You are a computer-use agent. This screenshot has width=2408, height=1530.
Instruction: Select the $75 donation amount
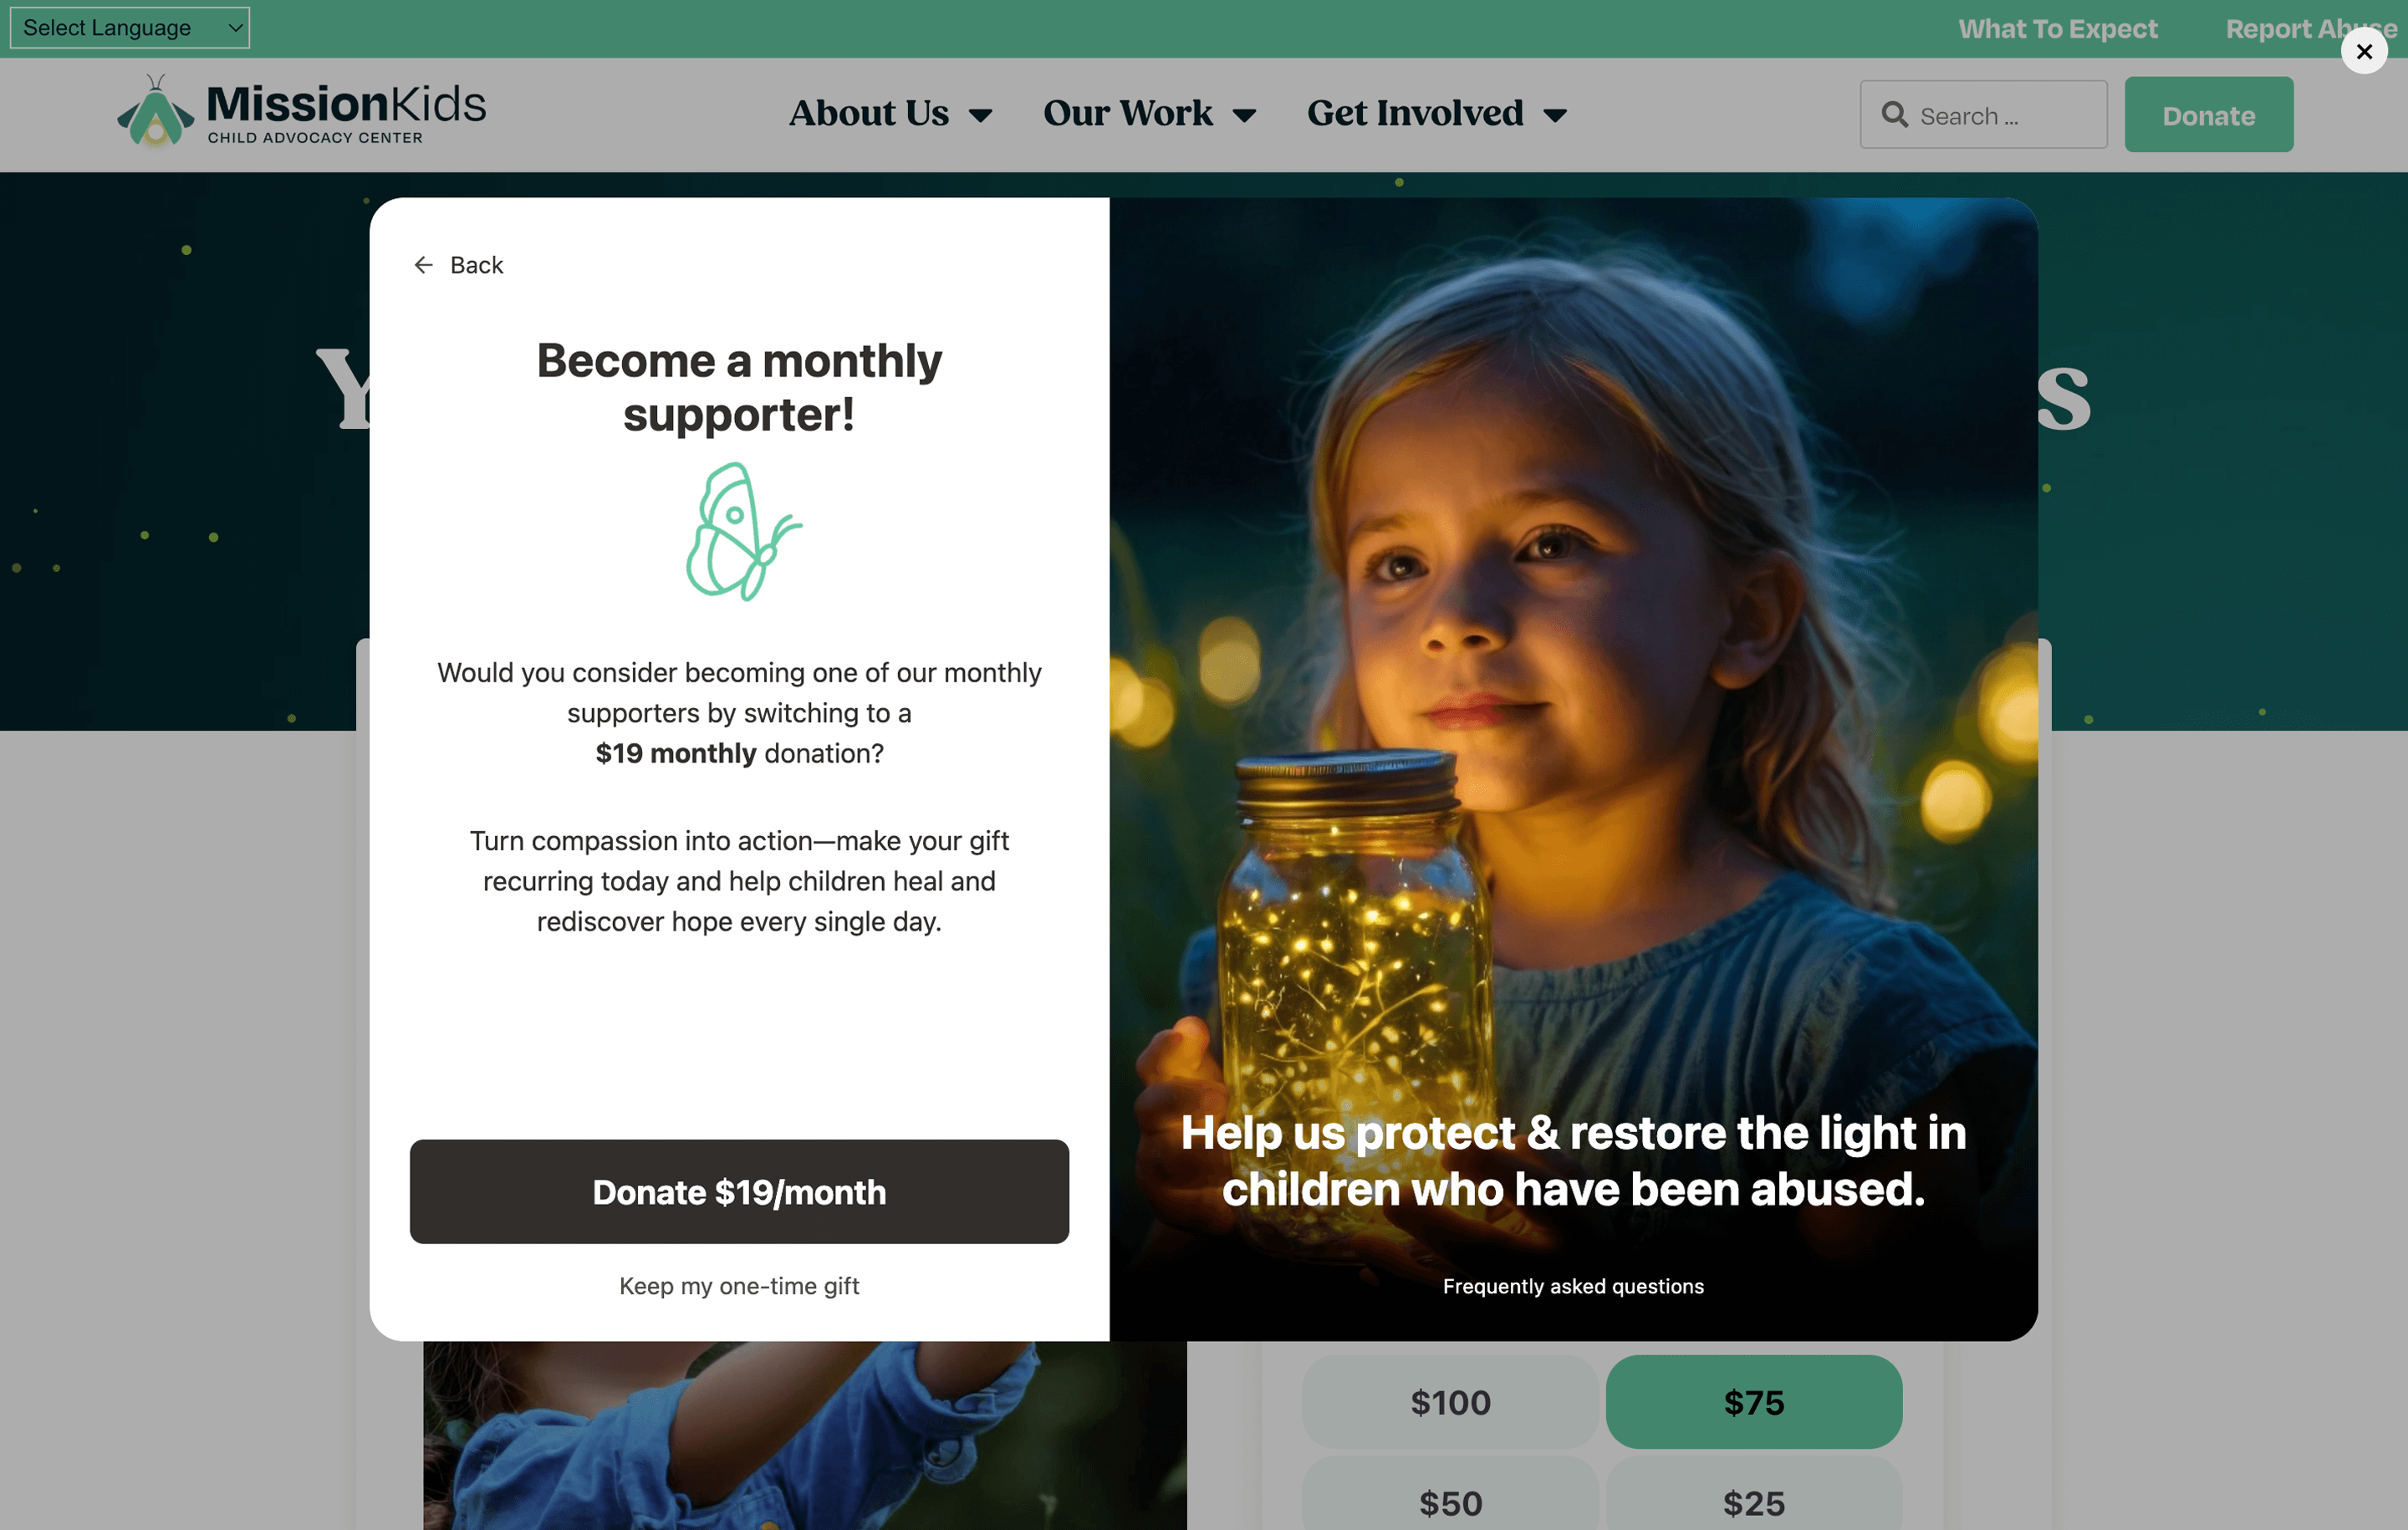pyautogui.click(x=1753, y=1401)
